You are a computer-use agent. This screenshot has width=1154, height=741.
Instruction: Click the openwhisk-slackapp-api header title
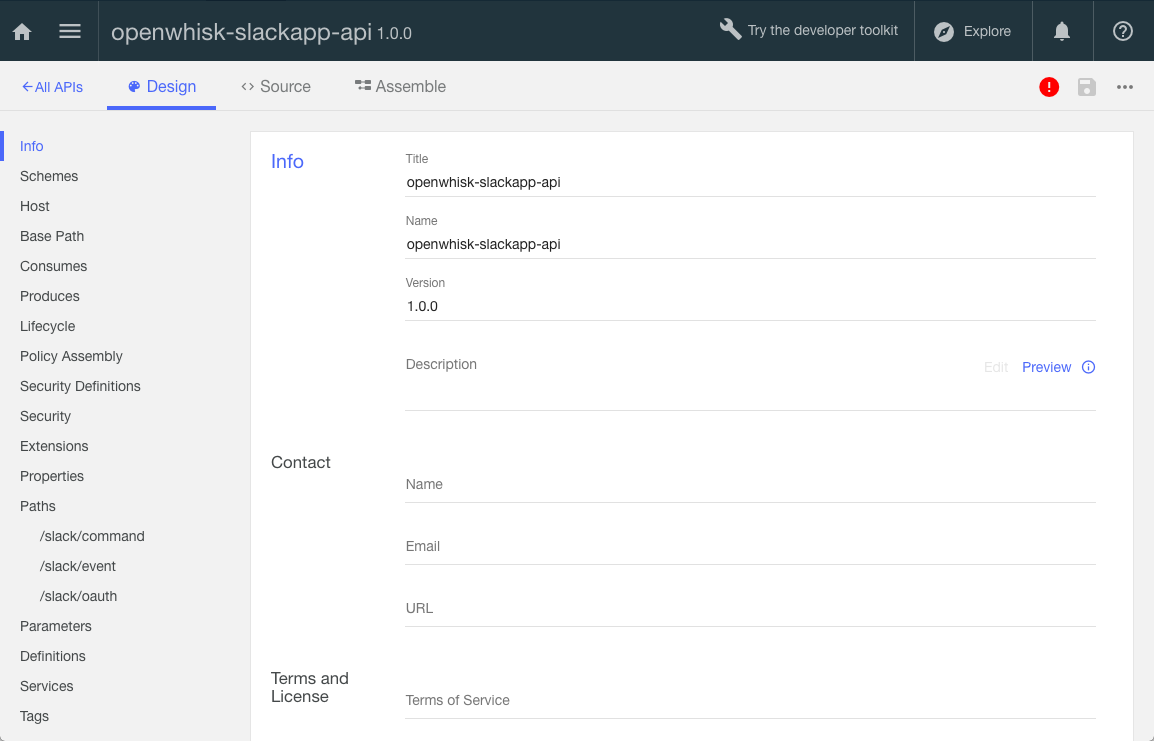pyautogui.click(x=241, y=32)
